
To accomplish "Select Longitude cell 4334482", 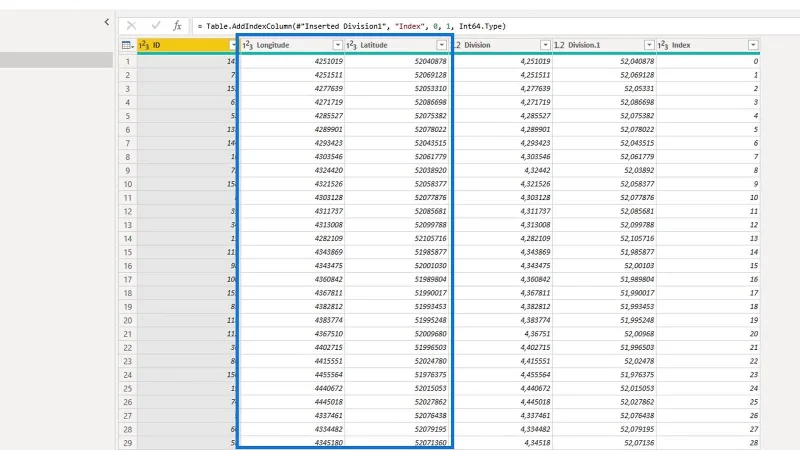I will click(x=292, y=429).
